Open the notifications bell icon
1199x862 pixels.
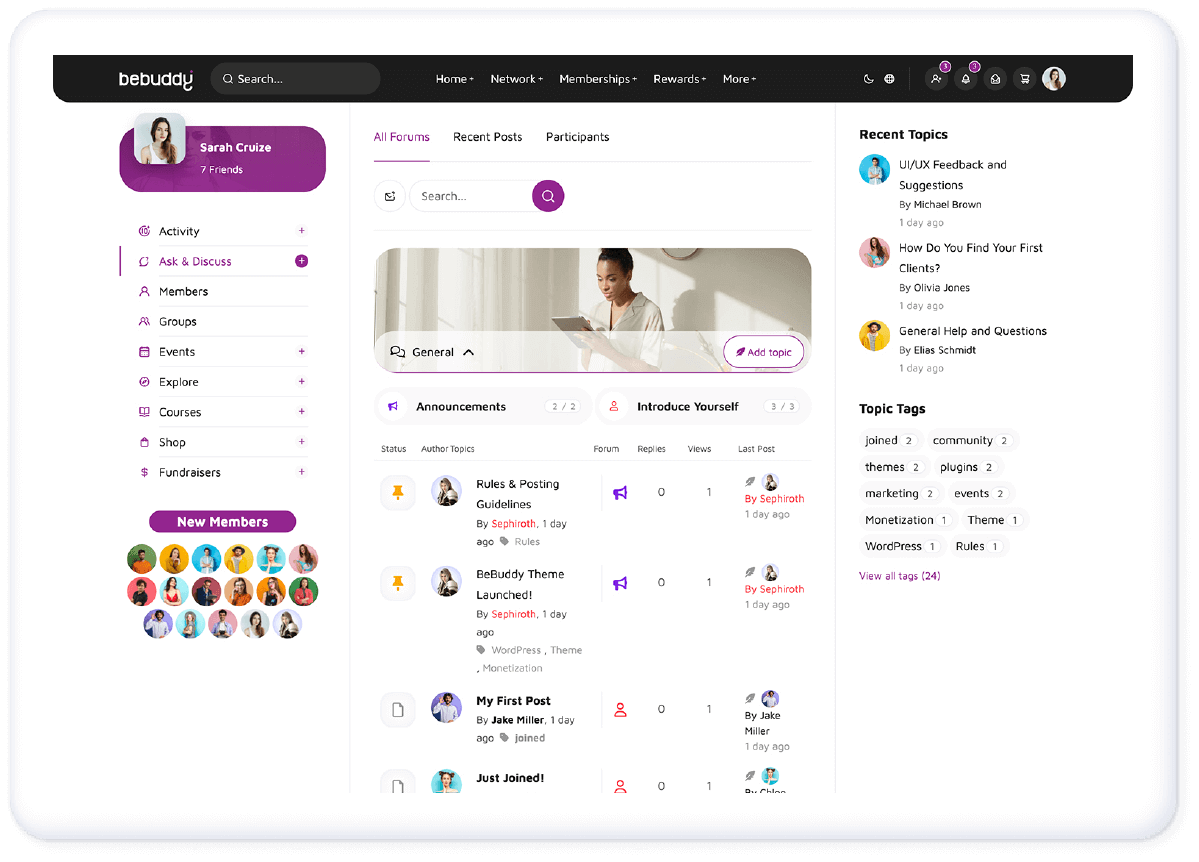pyautogui.click(x=965, y=79)
